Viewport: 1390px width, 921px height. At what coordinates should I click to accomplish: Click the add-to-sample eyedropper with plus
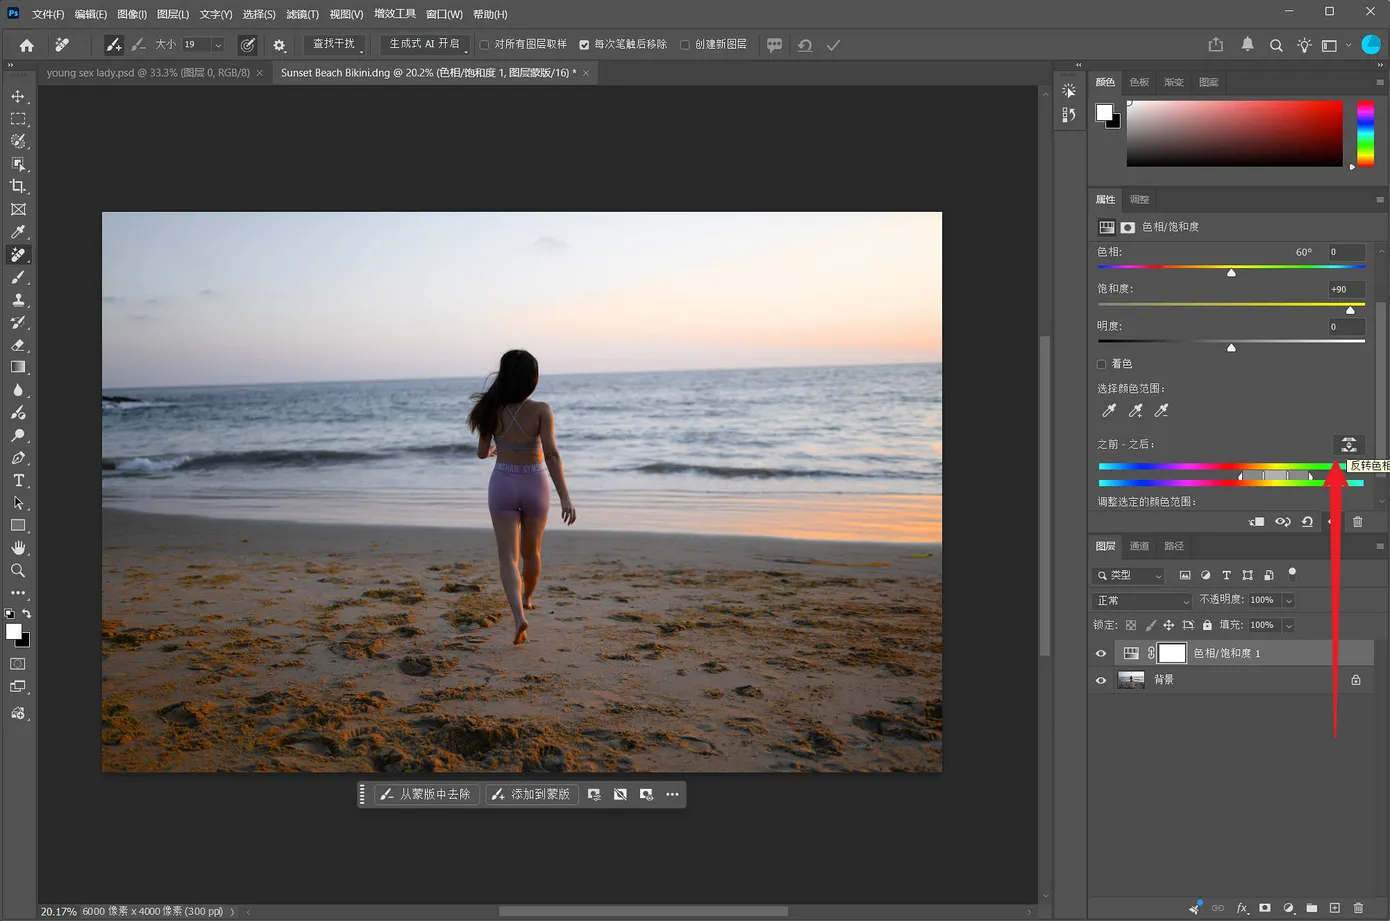pyautogui.click(x=1135, y=411)
